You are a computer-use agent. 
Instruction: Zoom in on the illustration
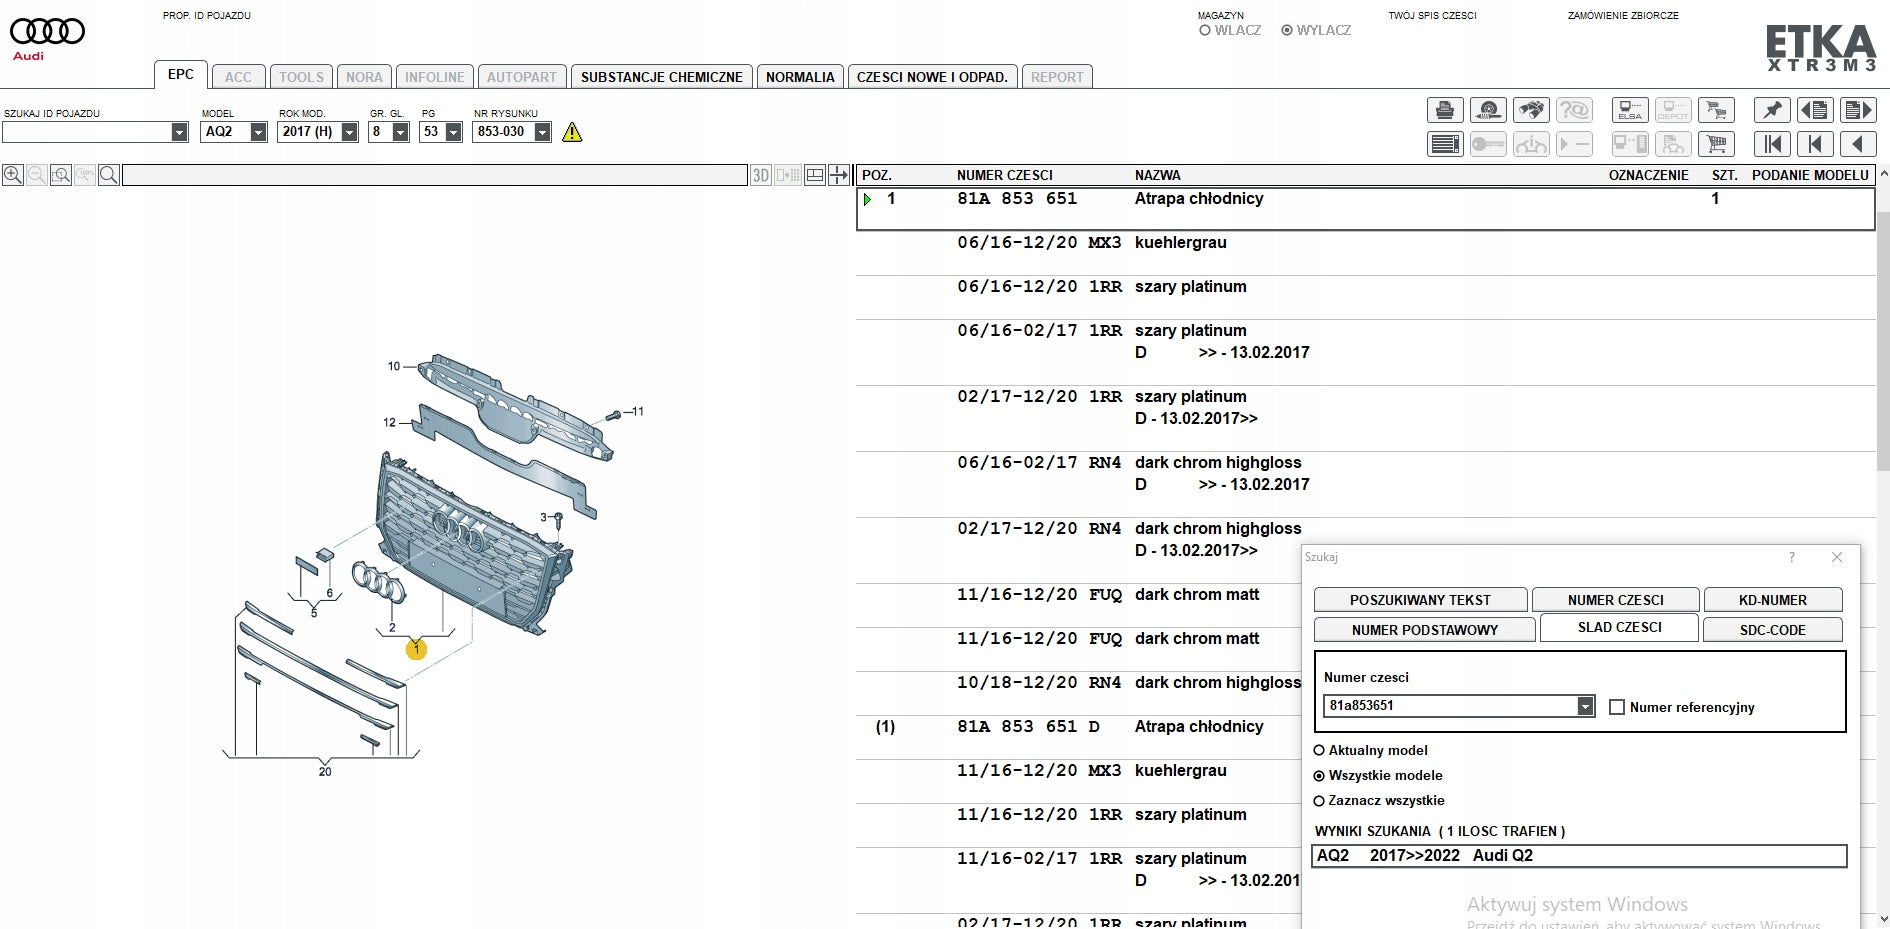(13, 175)
